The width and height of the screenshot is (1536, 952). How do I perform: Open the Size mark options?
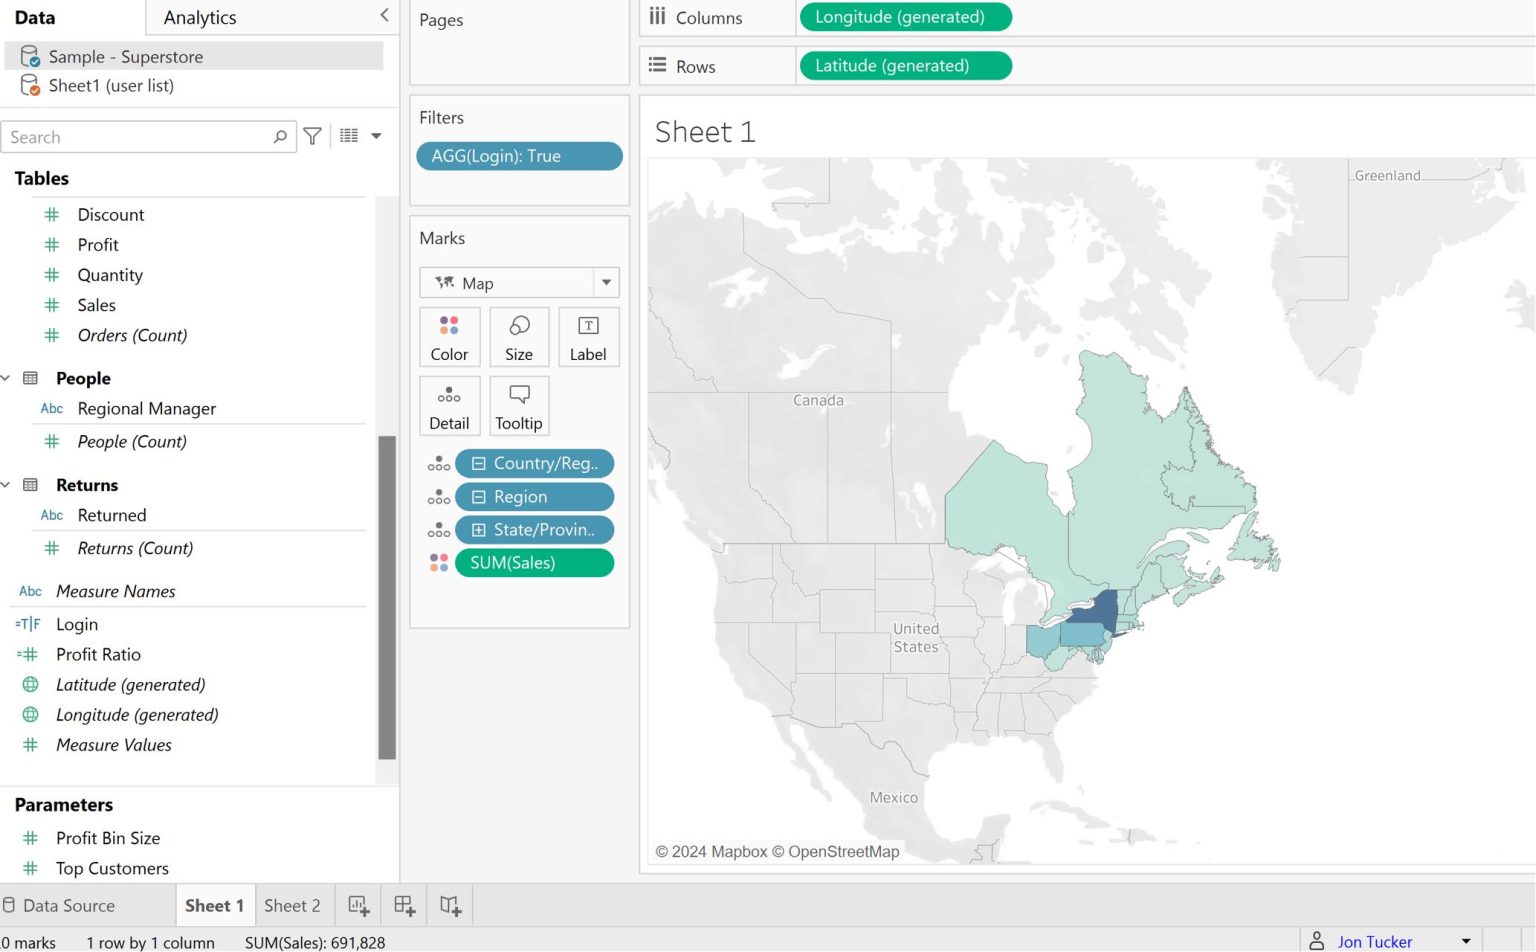click(x=519, y=337)
